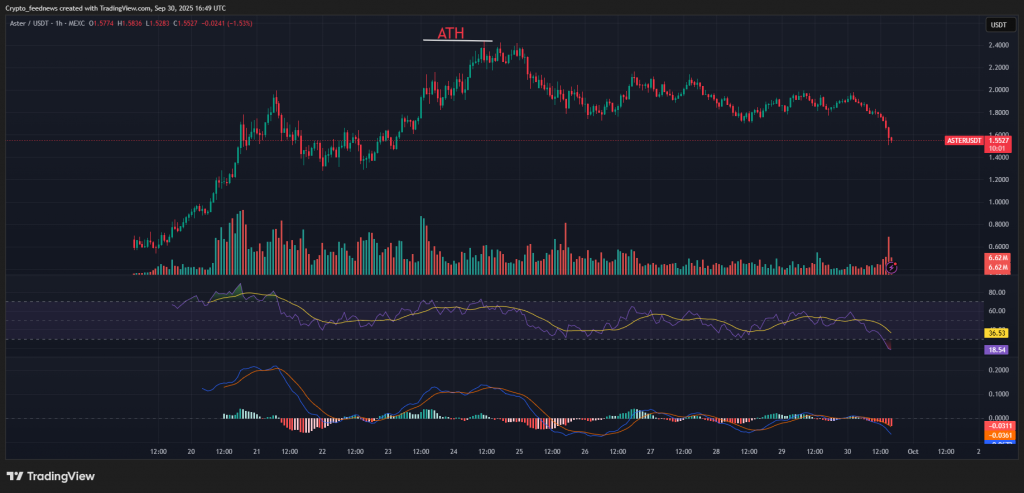Click the ASTERUSDT red symbol label
This screenshot has height=493, width=1024.
(966, 141)
